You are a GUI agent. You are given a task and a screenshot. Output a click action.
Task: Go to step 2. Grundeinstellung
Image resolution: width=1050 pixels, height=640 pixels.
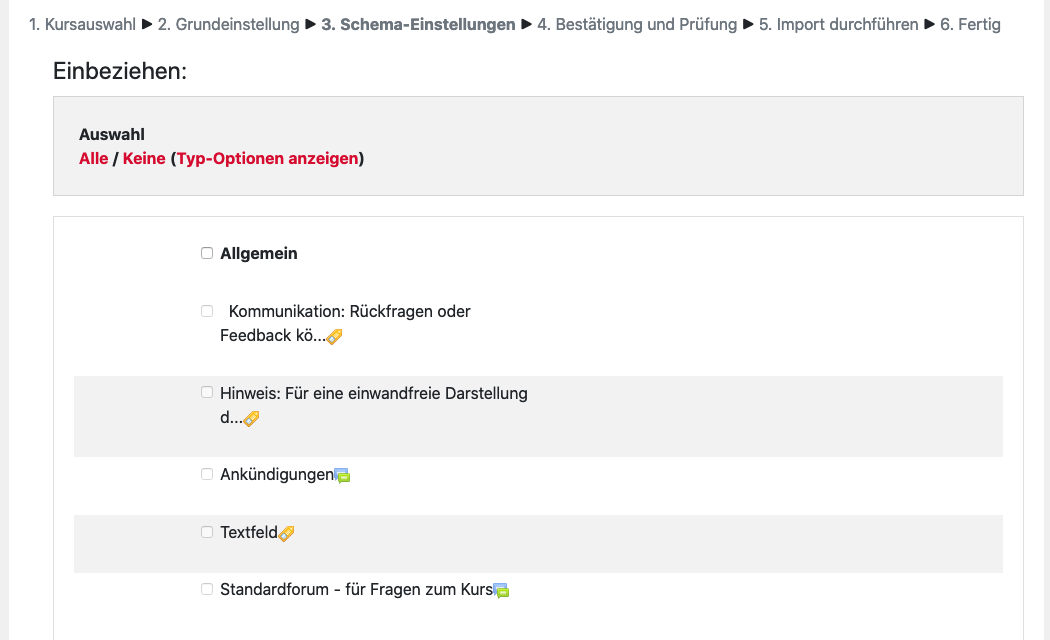[229, 24]
